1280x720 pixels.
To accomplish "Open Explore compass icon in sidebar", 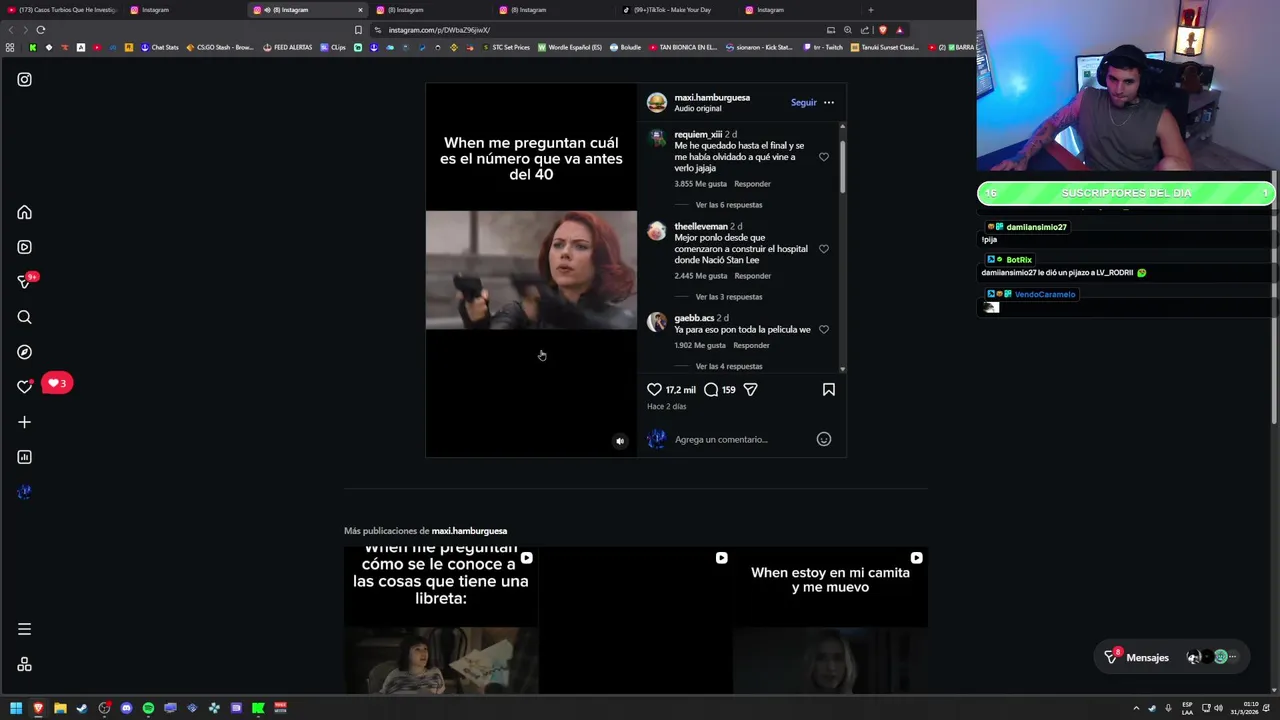I will click(24, 352).
